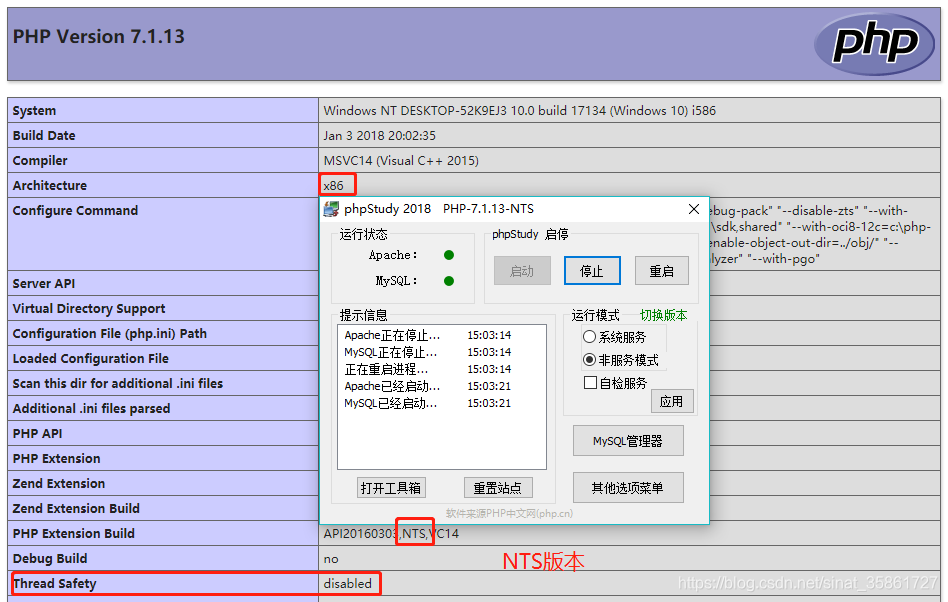Click the 'Server API' row label

tap(44, 283)
